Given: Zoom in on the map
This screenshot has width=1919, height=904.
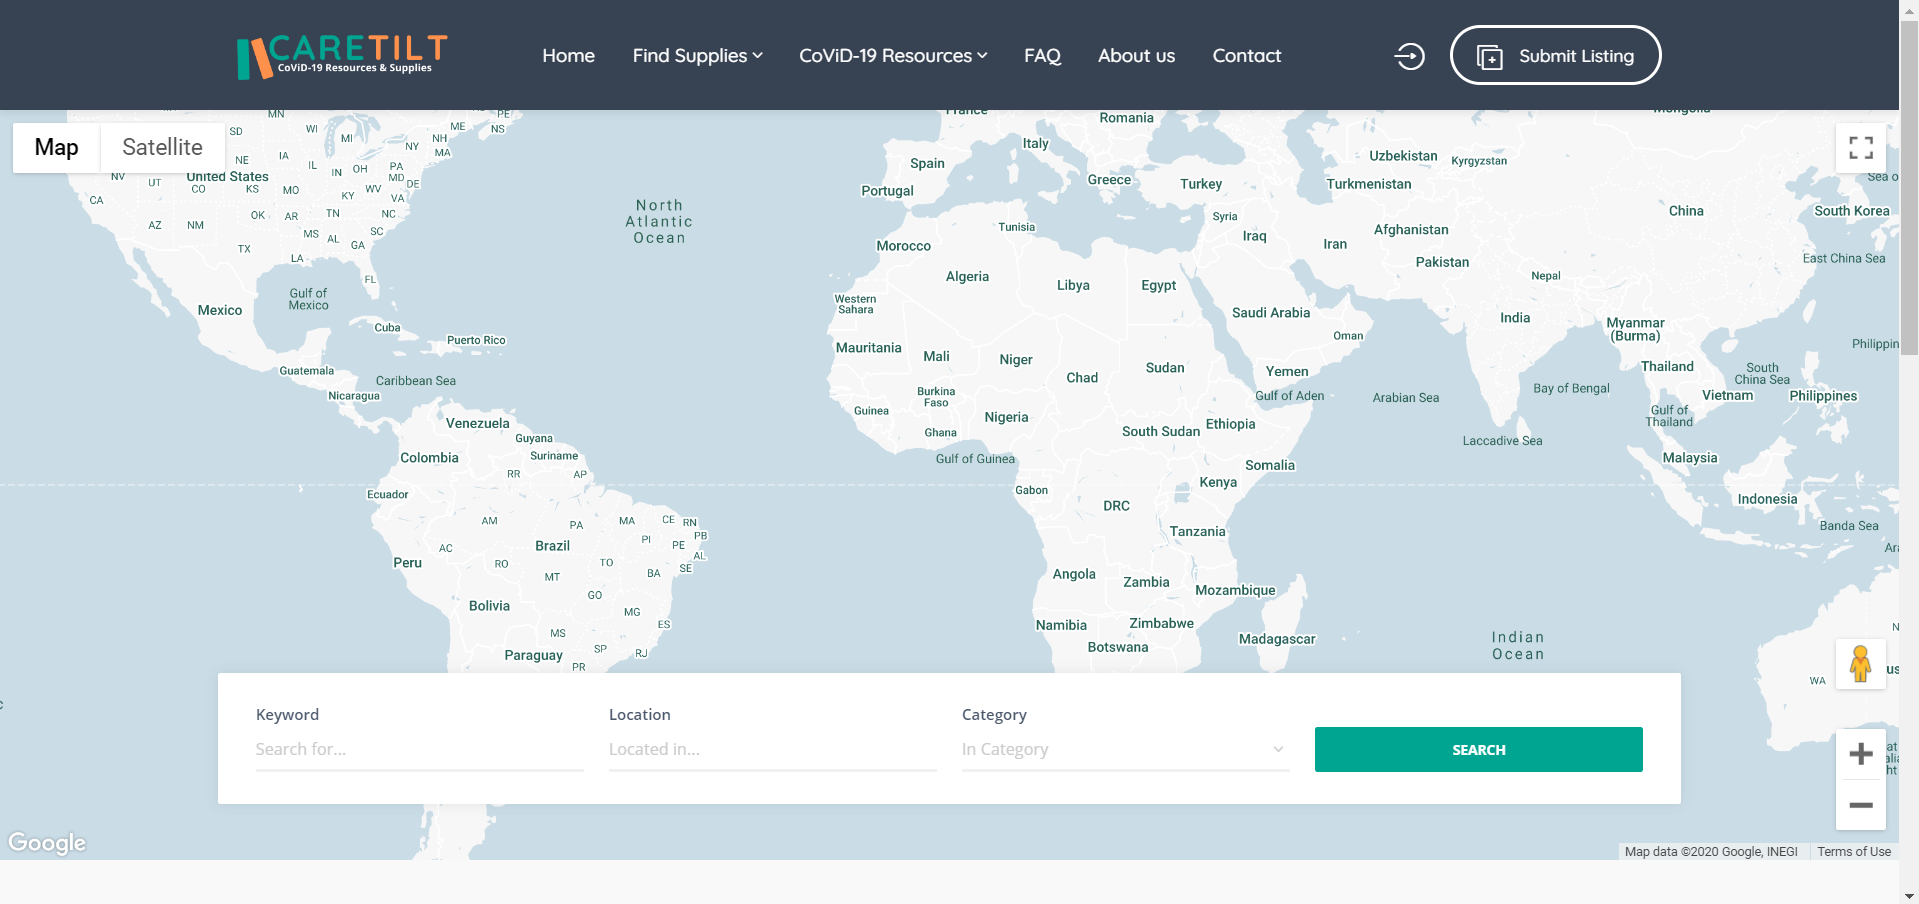Looking at the screenshot, I should click(1861, 754).
